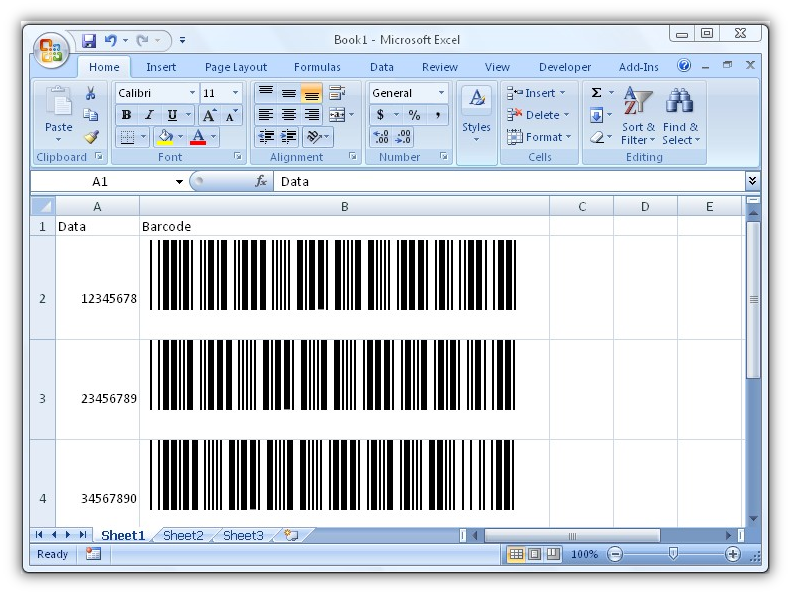This screenshot has height=595, width=791.
Task: Copy selection with the Copy icon
Action: [x=90, y=115]
